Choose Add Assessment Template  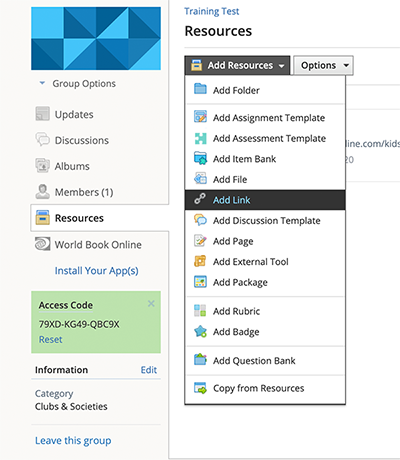coord(265,138)
